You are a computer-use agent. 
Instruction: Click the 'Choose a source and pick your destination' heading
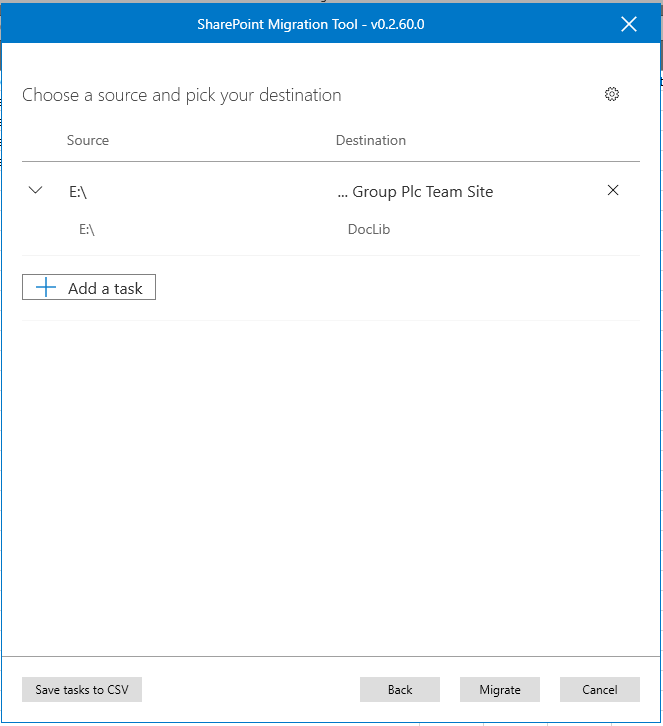(x=182, y=95)
